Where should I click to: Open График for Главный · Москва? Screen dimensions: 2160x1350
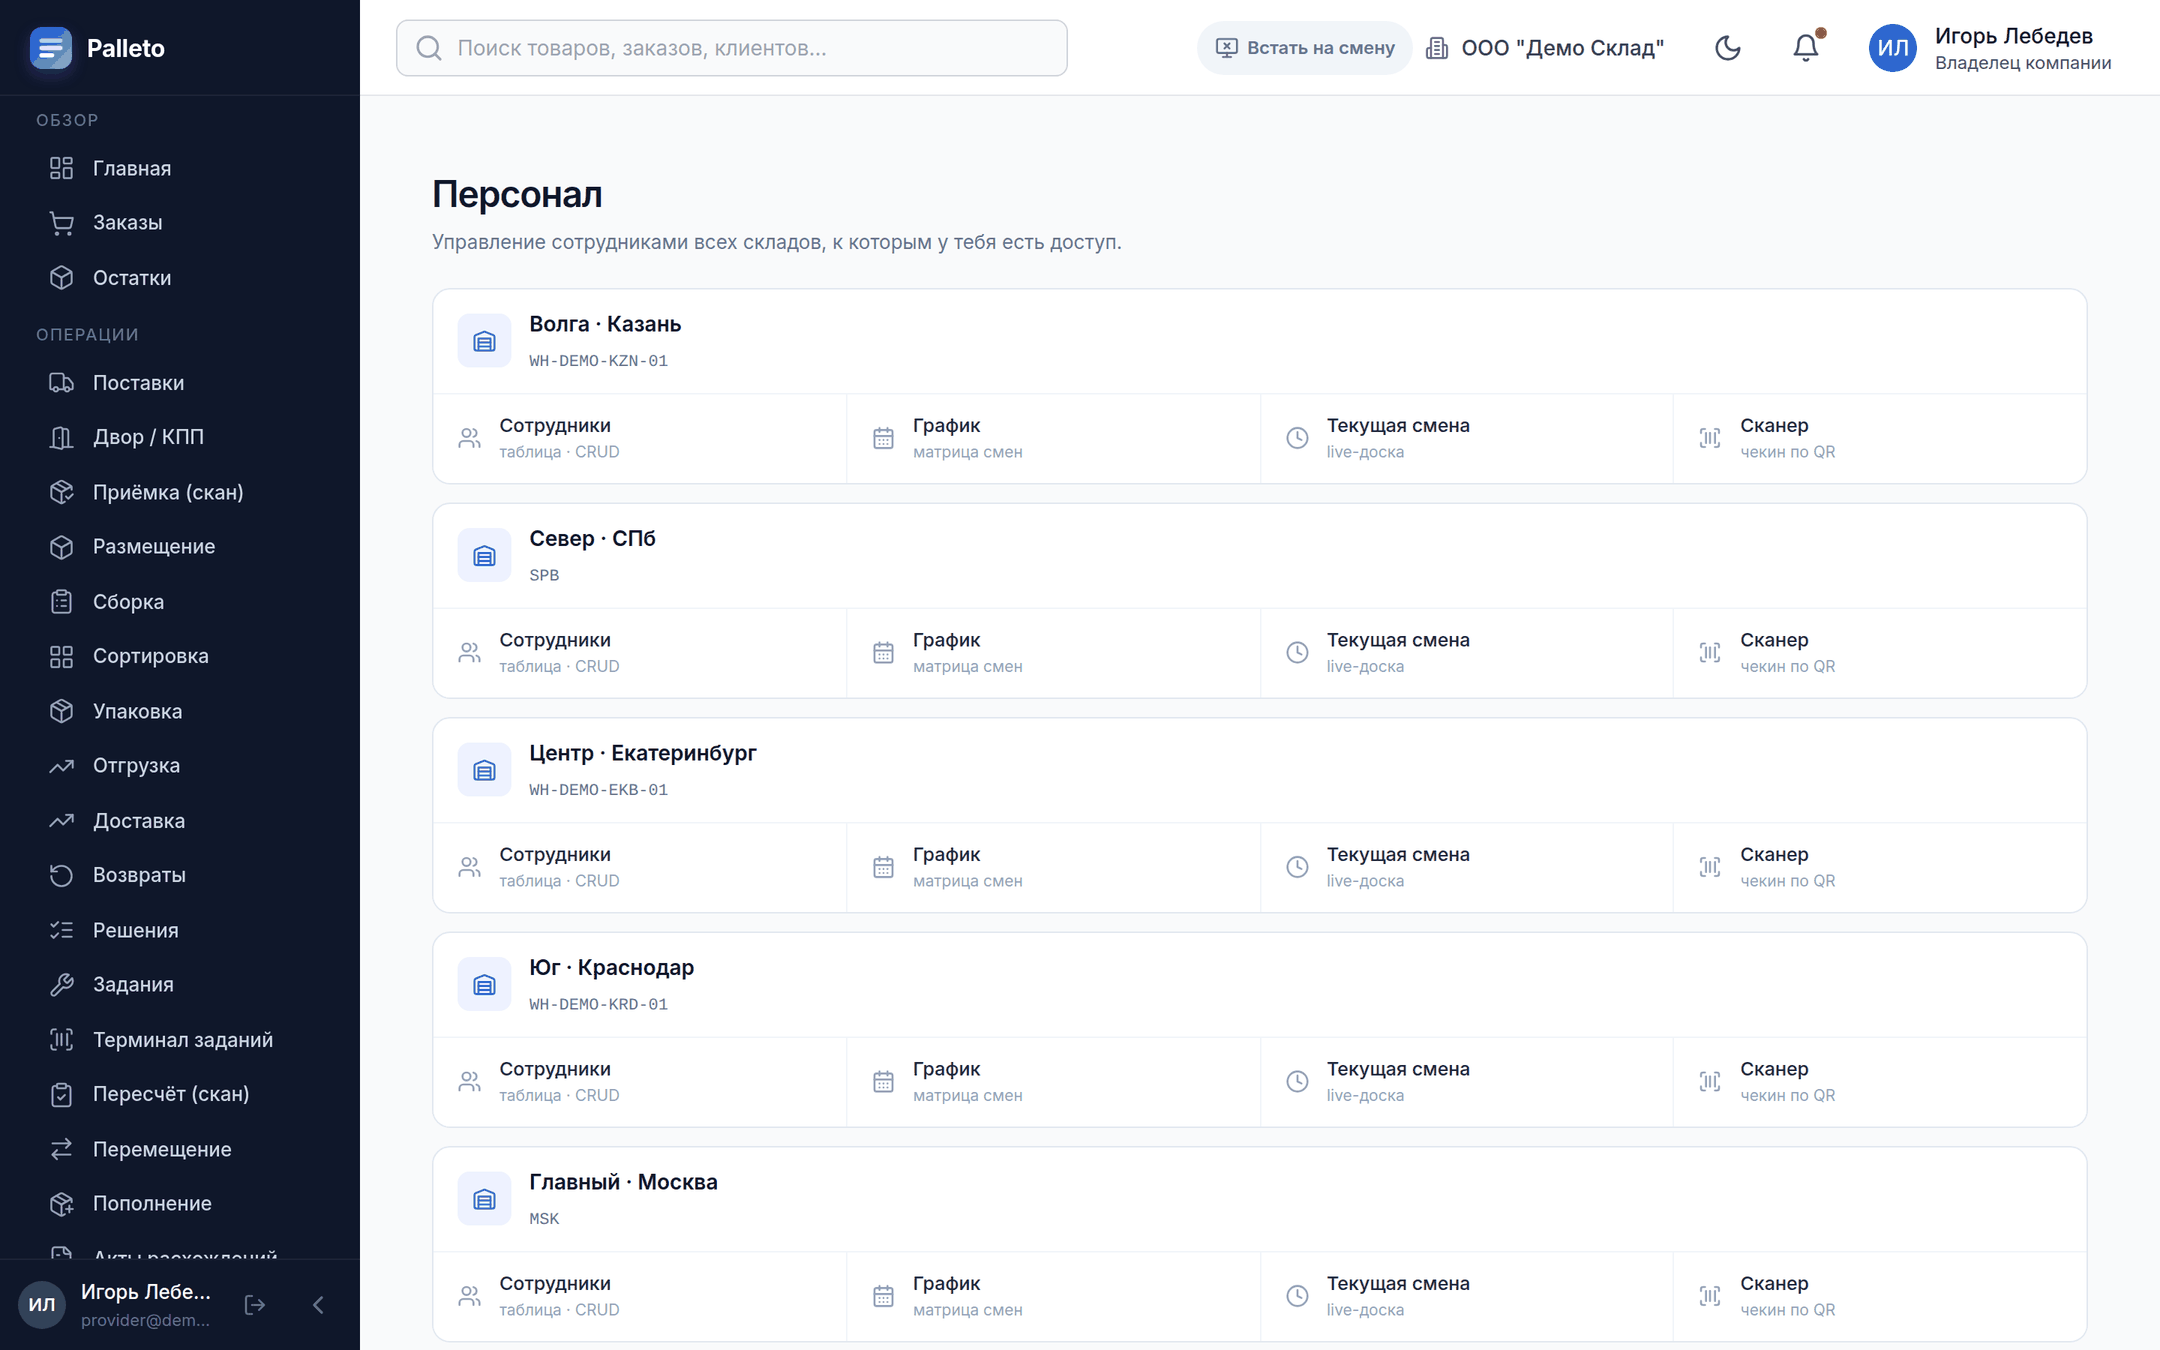(x=1053, y=1296)
